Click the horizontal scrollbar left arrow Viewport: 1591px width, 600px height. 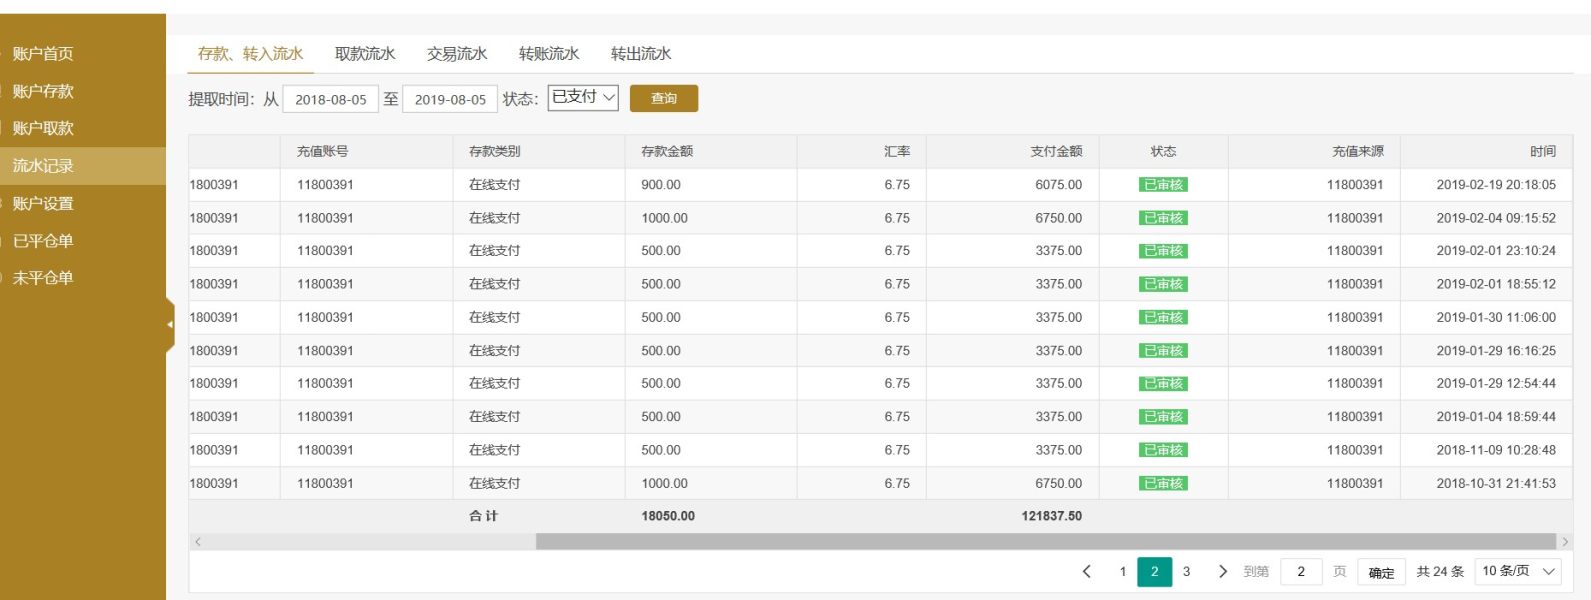(198, 542)
